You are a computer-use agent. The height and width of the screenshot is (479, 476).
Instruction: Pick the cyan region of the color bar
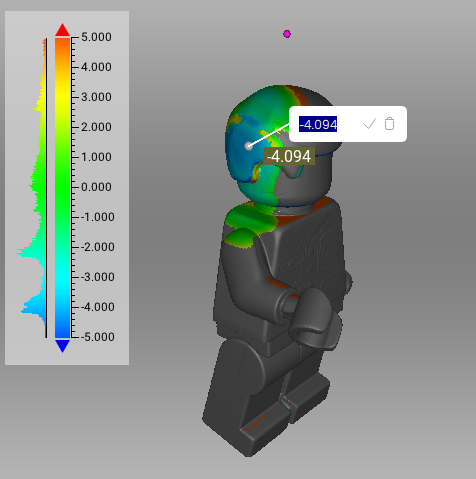(x=63, y=277)
